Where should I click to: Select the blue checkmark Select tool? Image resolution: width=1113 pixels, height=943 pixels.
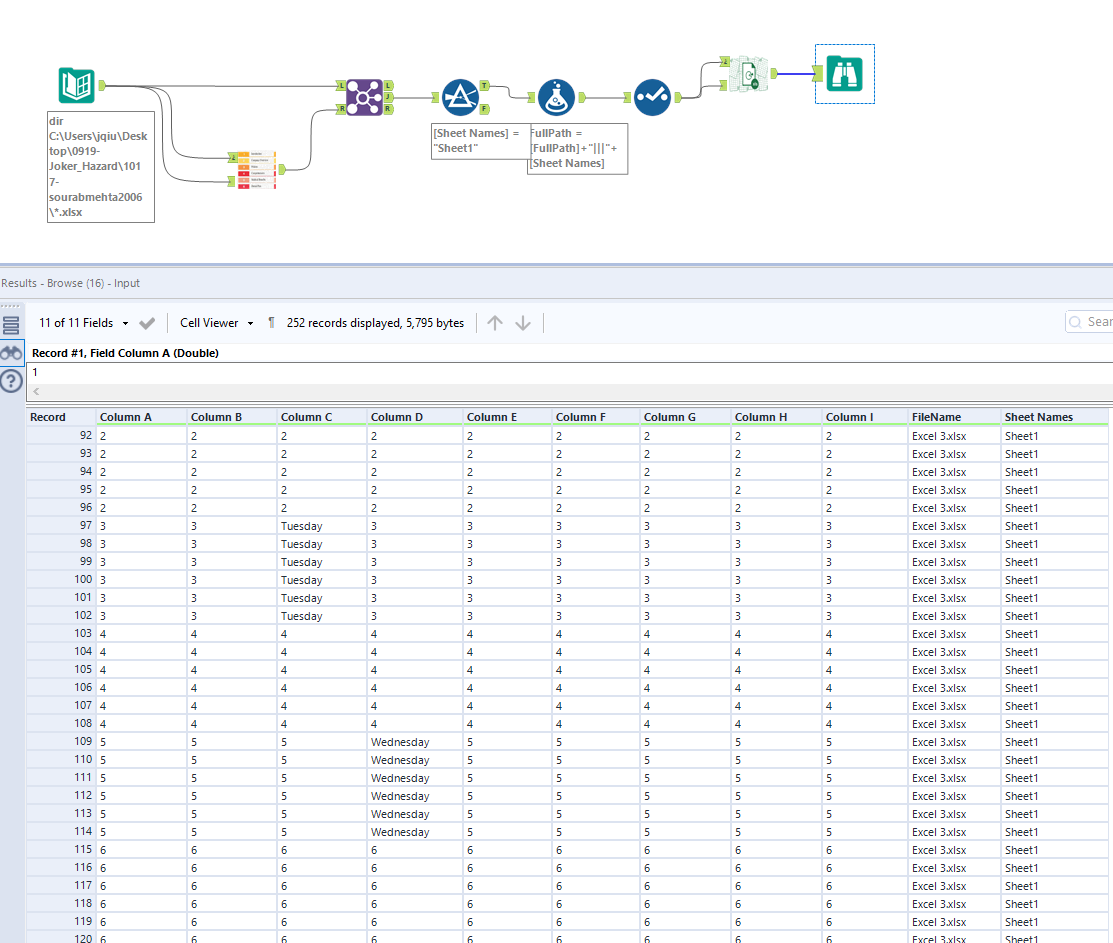click(652, 98)
